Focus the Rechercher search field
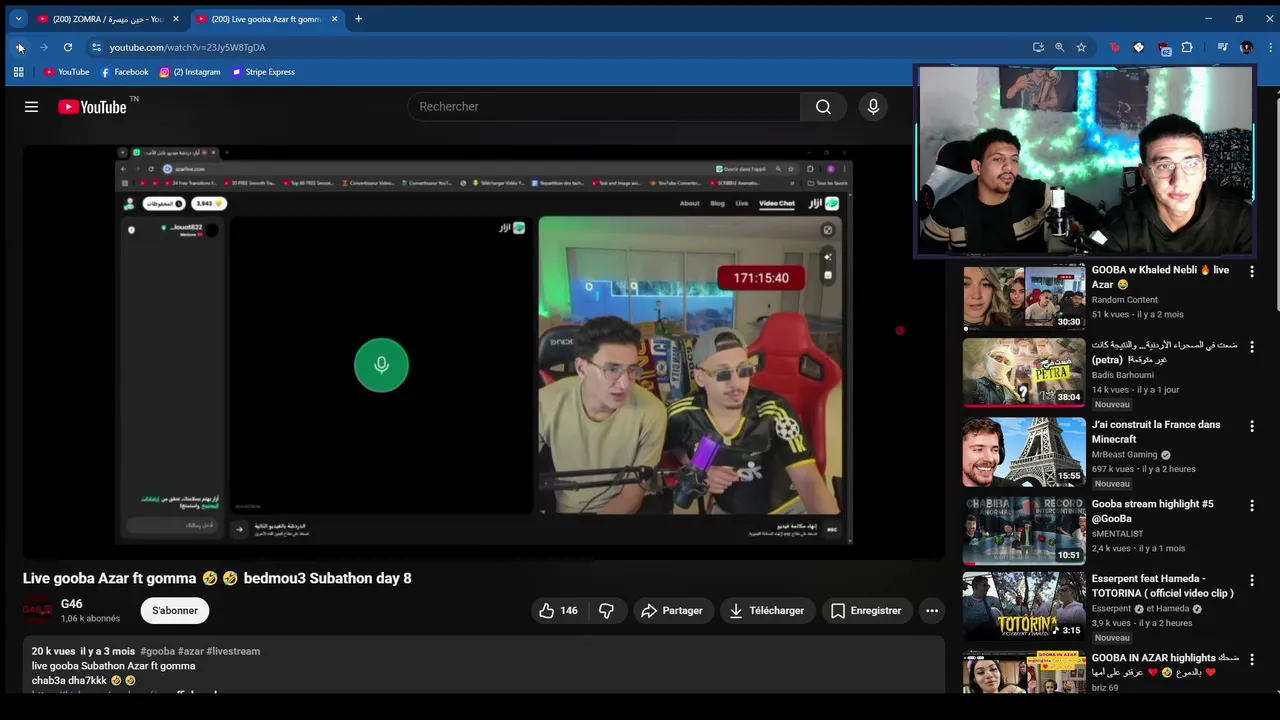This screenshot has height=720, width=1280. pyautogui.click(x=604, y=107)
